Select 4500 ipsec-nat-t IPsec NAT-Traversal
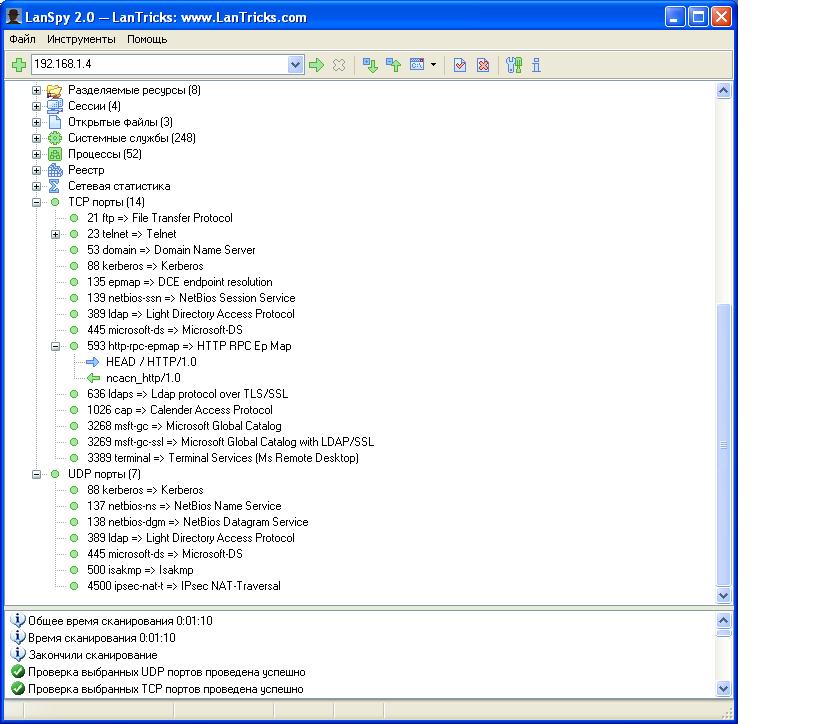 pos(184,586)
